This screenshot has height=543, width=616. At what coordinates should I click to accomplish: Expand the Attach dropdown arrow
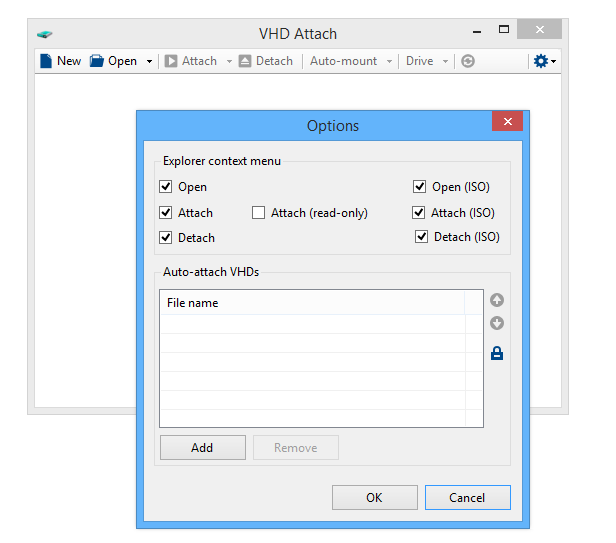[229, 62]
